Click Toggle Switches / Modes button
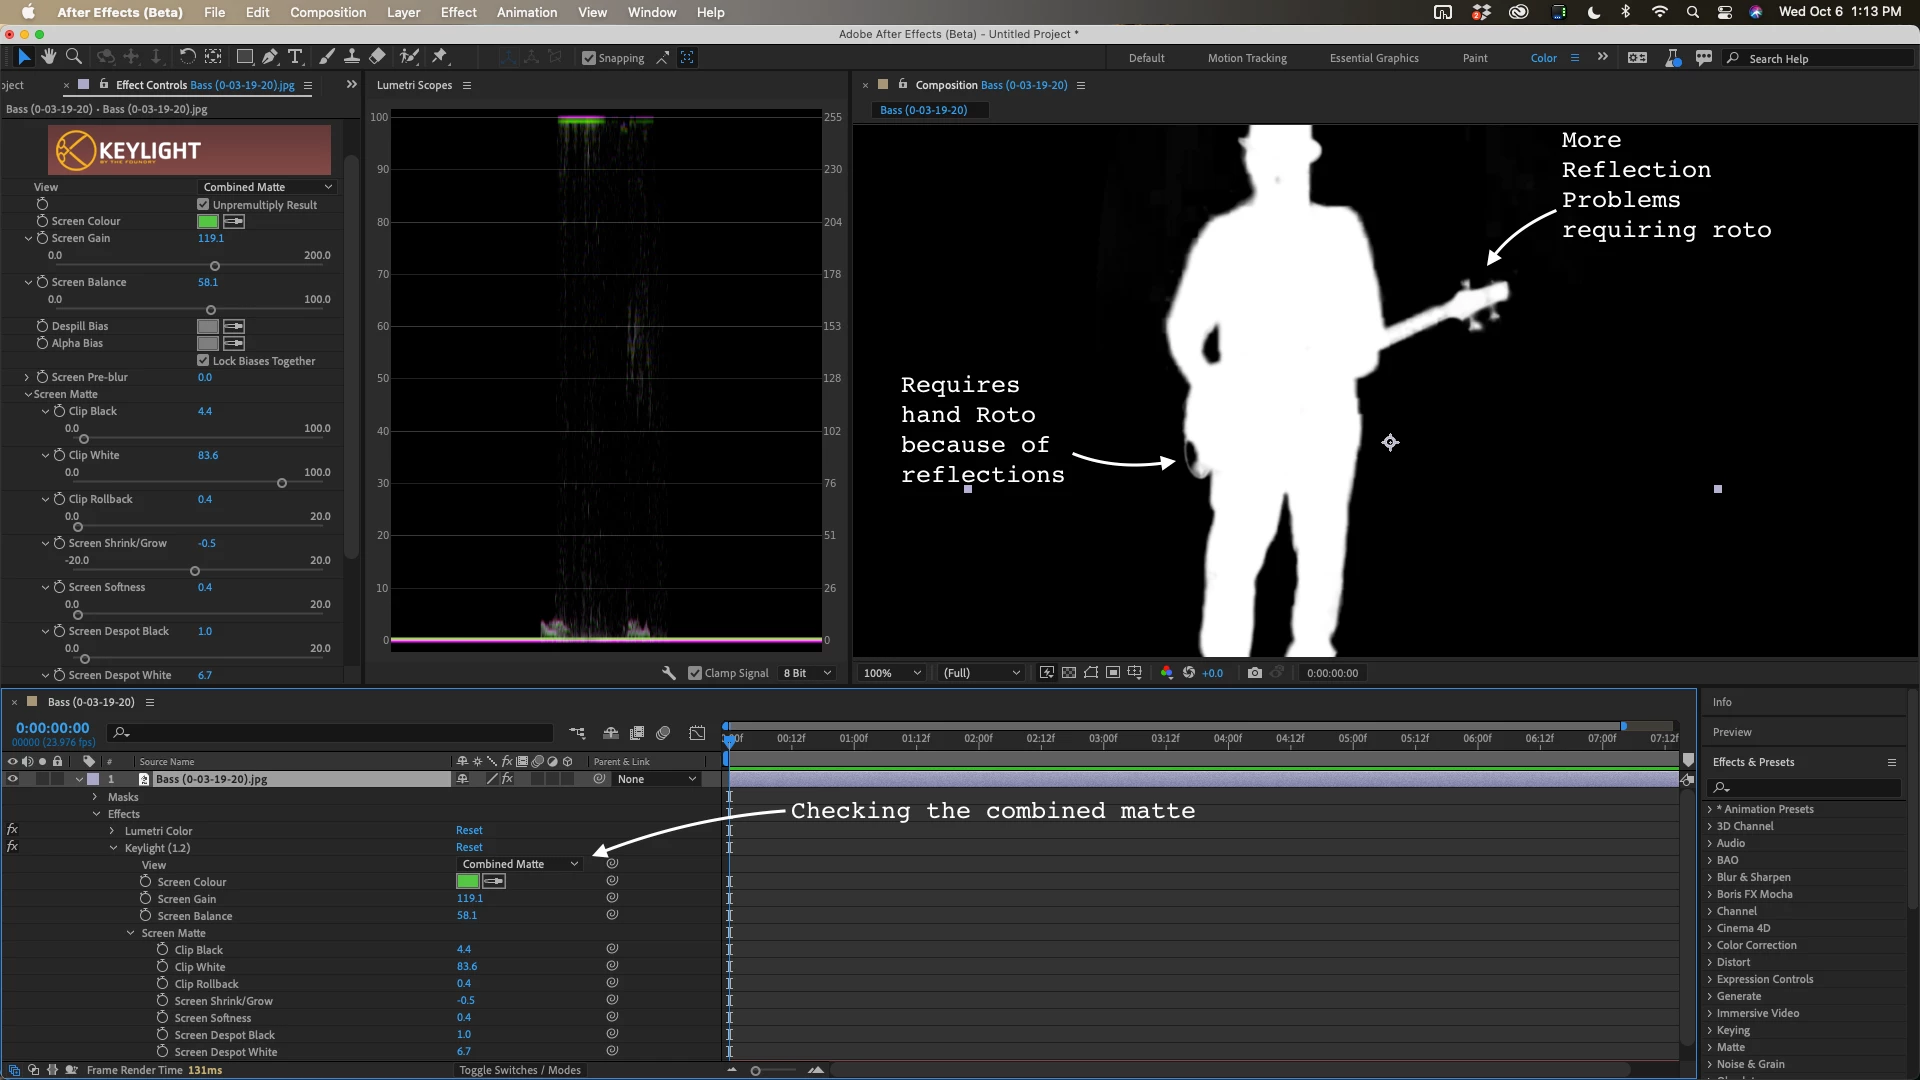Image resolution: width=1920 pixels, height=1080 pixels. pyautogui.click(x=519, y=1070)
